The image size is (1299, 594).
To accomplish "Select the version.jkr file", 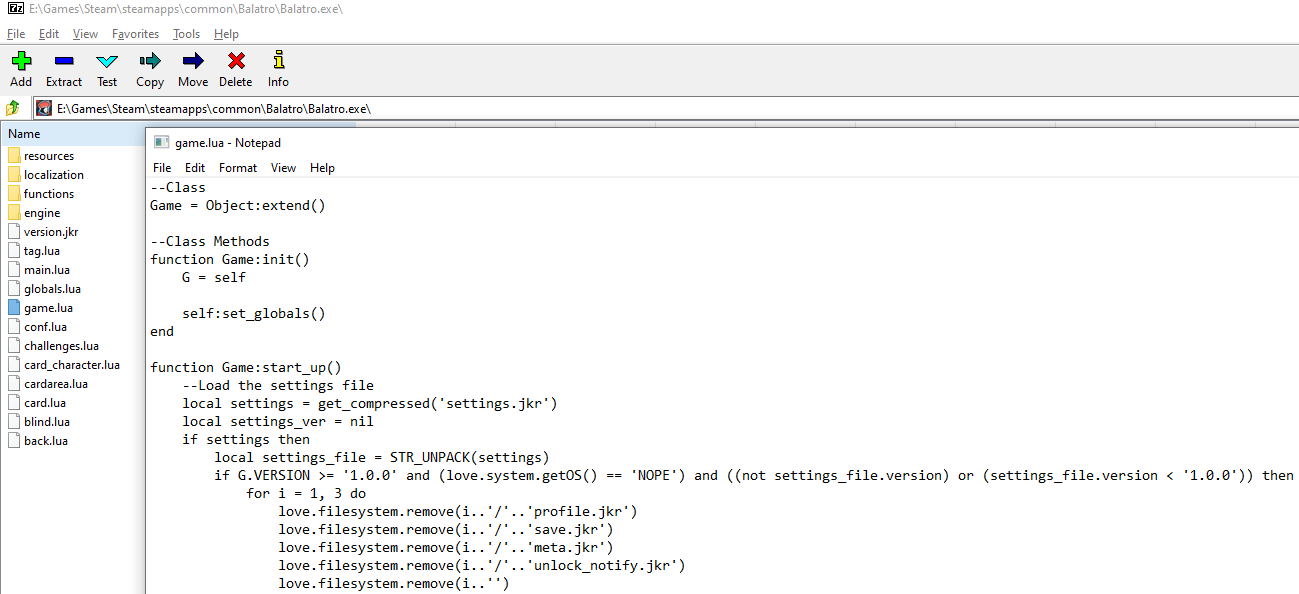I will click(x=51, y=232).
